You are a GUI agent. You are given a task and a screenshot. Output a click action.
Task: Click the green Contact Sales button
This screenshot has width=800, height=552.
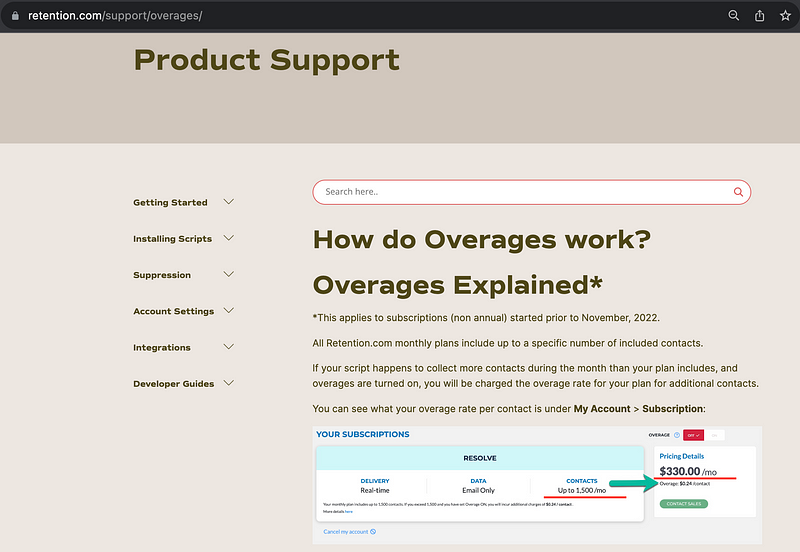[x=684, y=504]
